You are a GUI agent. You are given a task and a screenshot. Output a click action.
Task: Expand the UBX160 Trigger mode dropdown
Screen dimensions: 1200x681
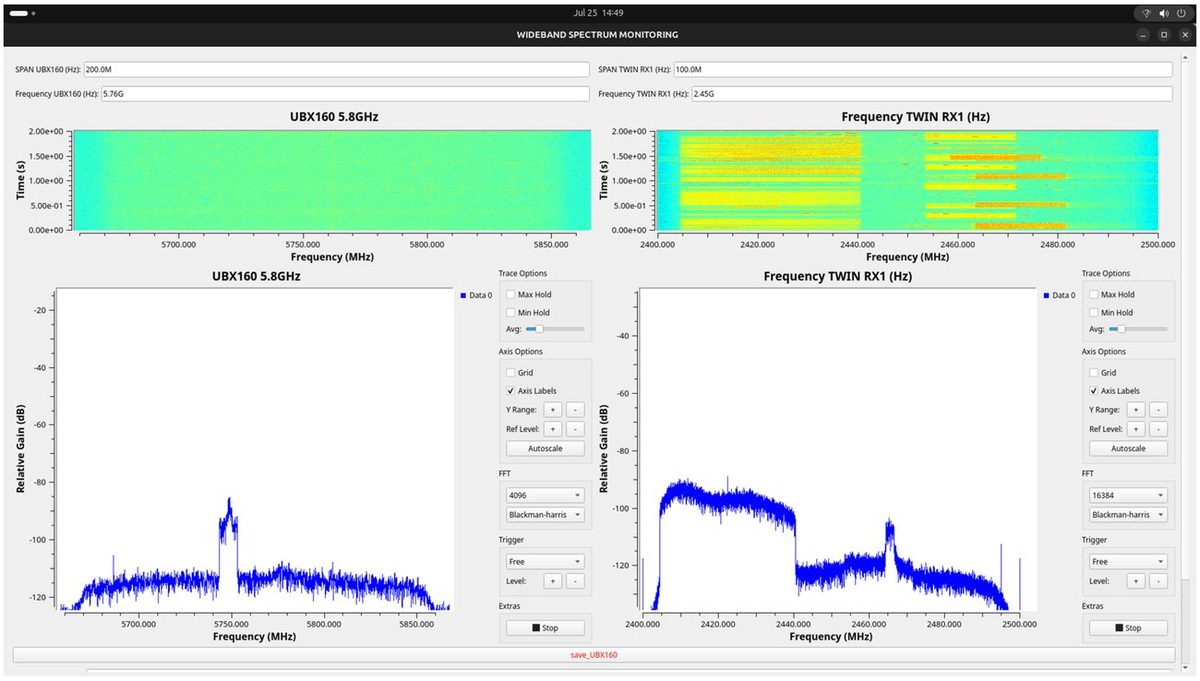[x=545, y=562]
